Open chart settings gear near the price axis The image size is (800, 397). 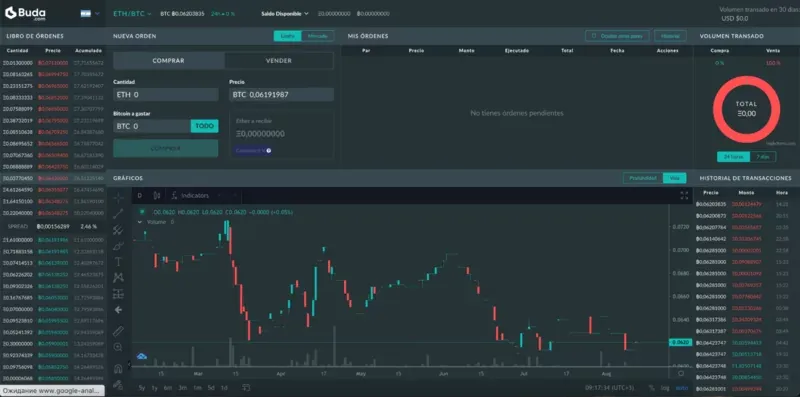(x=681, y=374)
